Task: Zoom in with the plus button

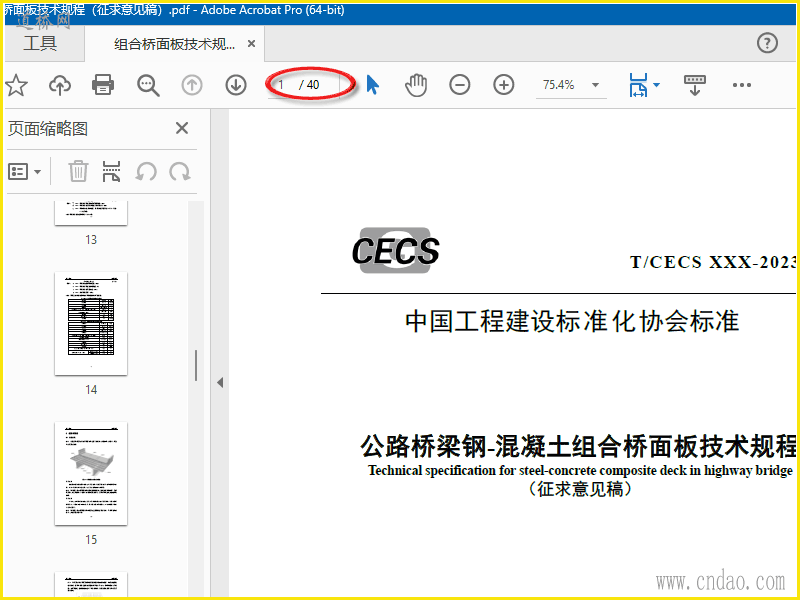Action: [x=504, y=85]
